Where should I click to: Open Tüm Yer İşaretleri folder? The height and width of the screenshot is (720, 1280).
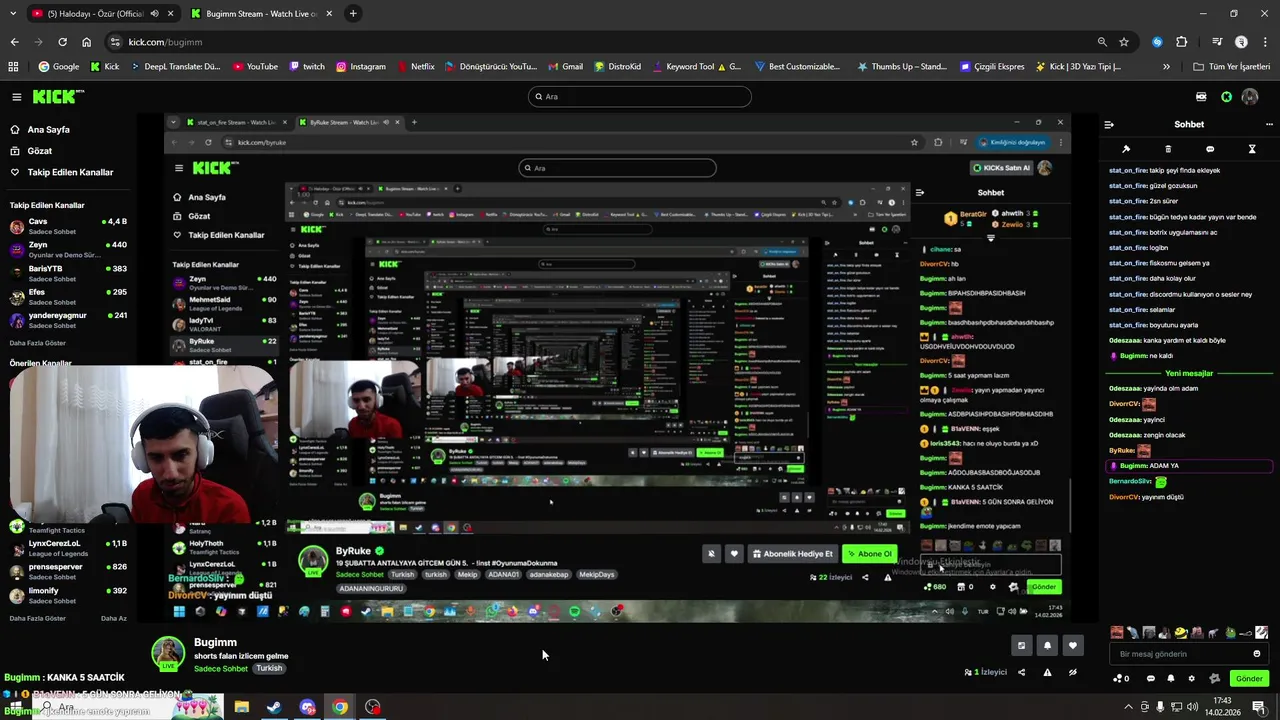click(x=1232, y=67)
